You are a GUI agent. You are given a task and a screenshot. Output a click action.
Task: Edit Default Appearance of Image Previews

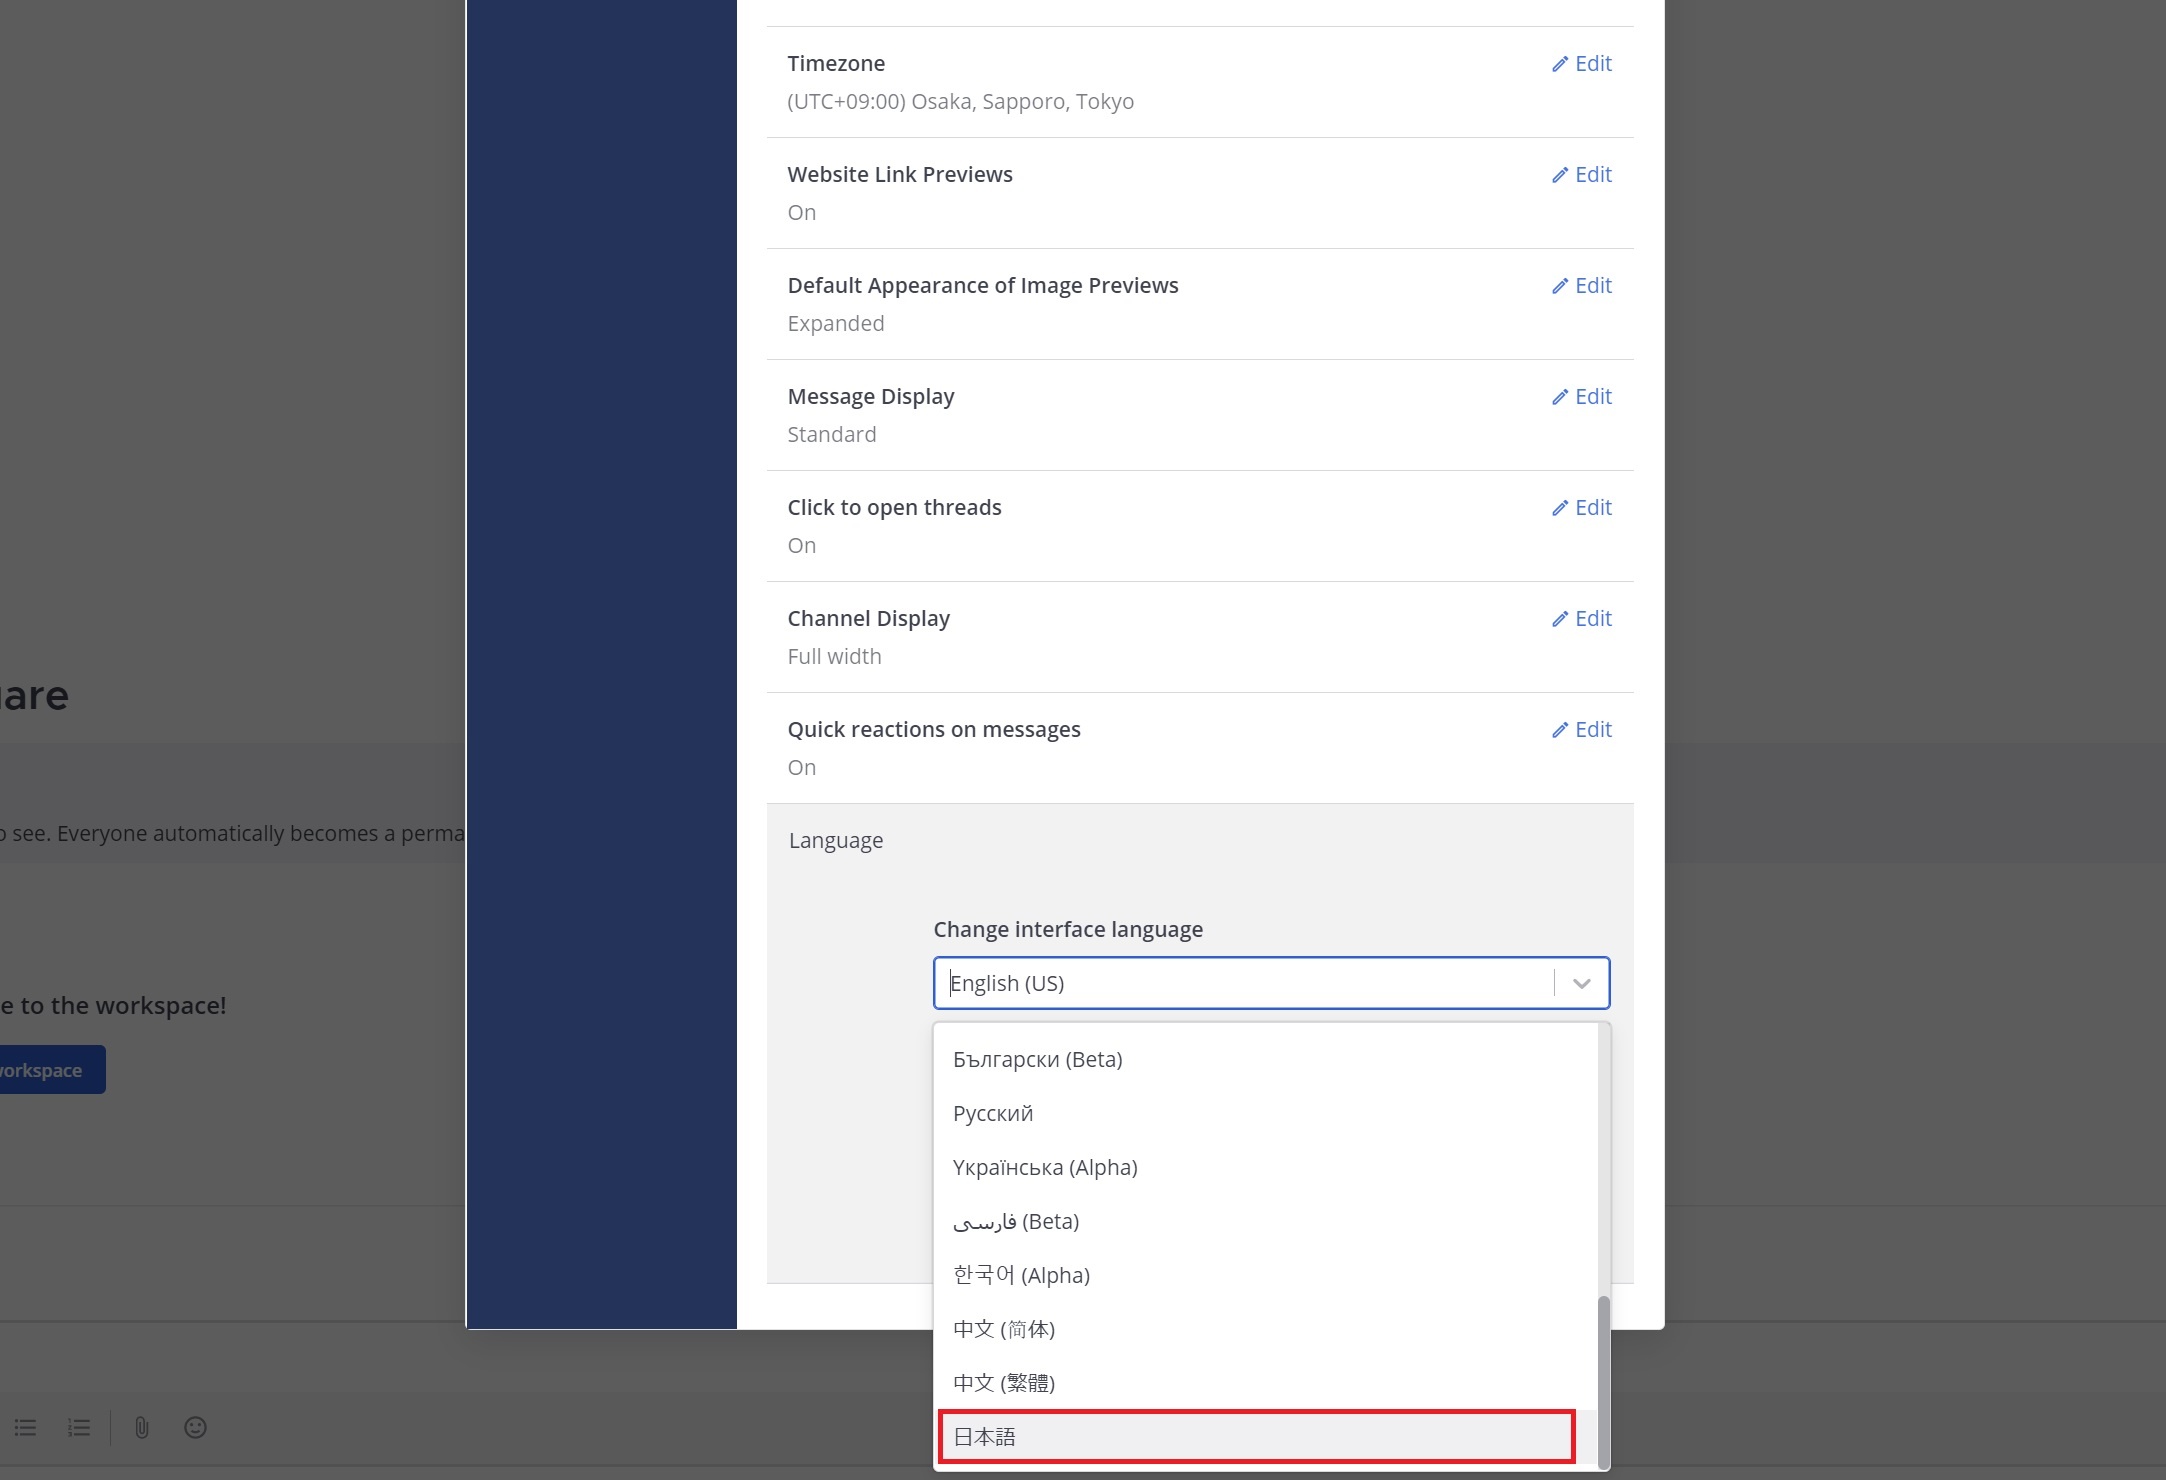[x=1582, y=286]
